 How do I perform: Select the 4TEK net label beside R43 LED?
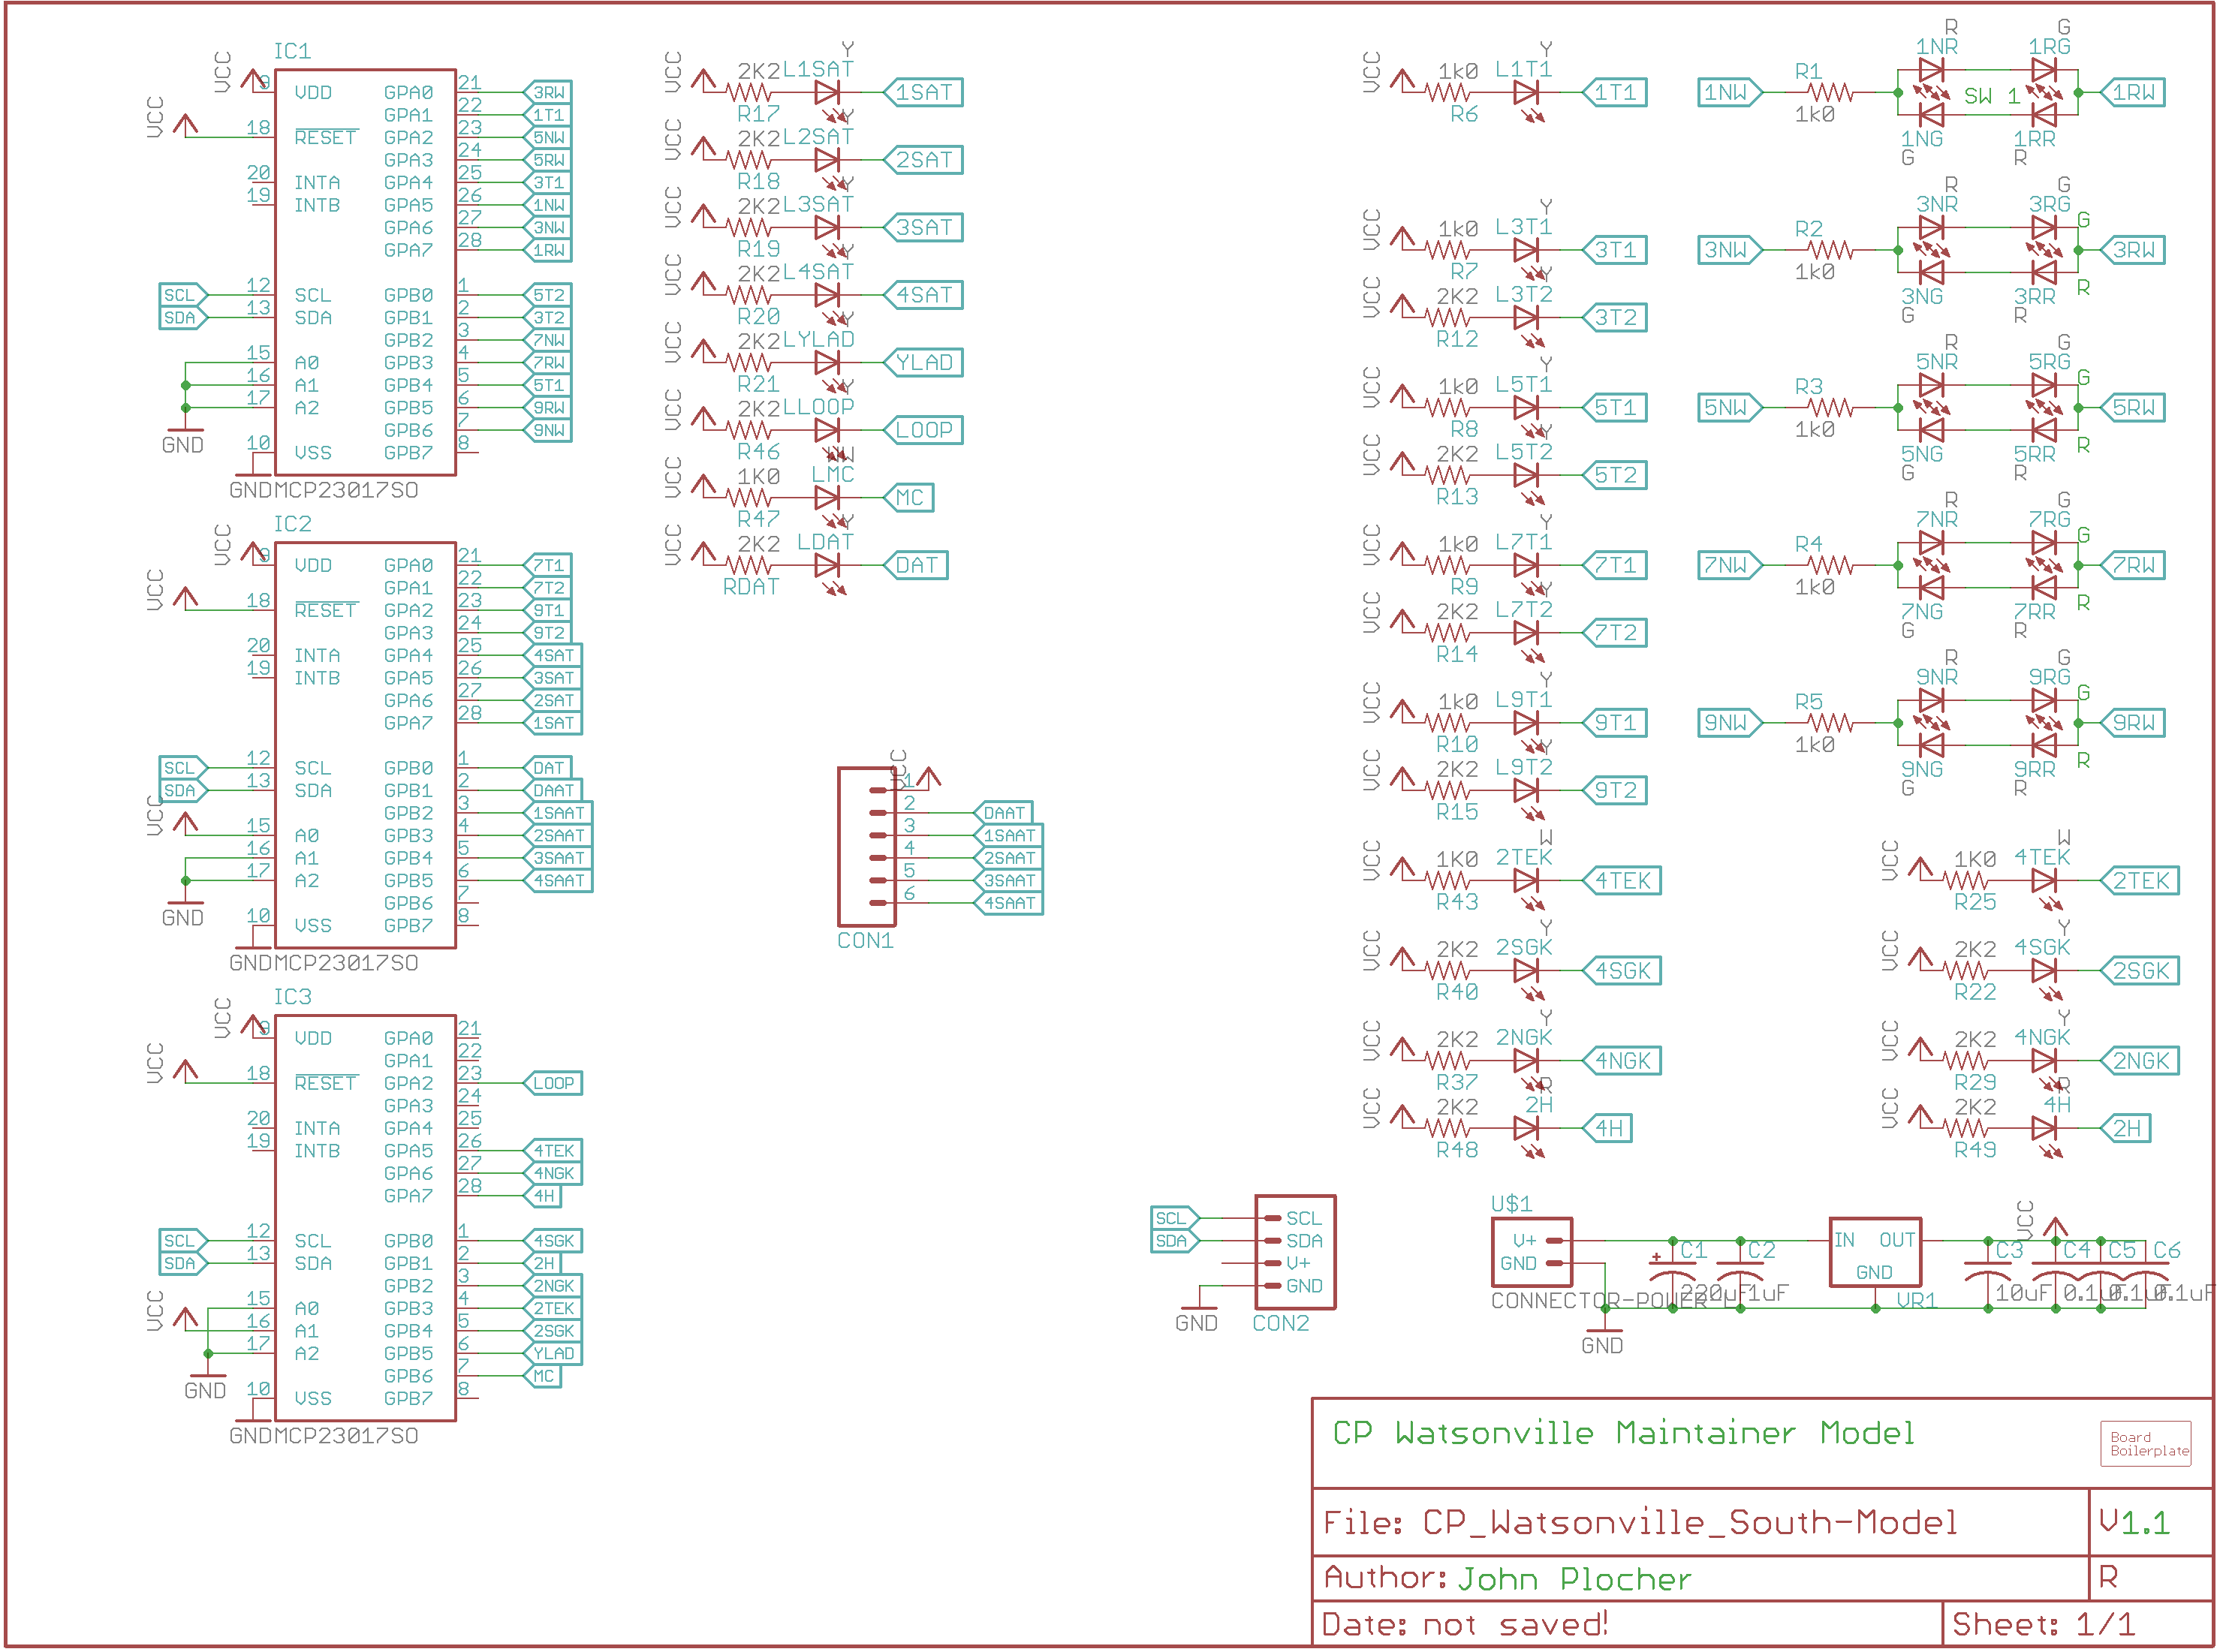coord(1621,881)
